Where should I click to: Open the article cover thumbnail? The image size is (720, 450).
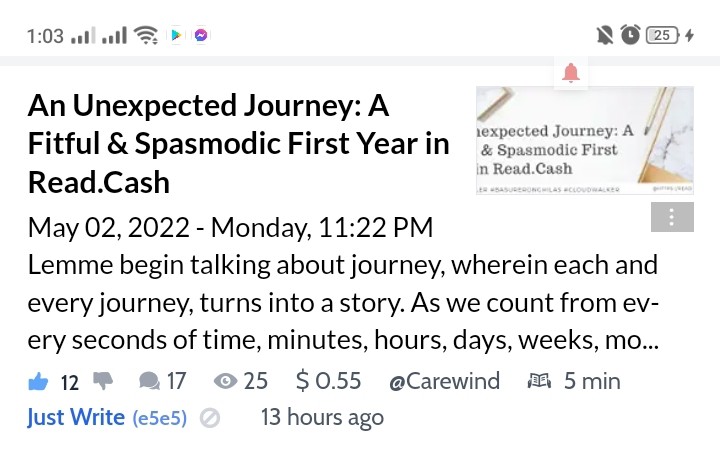click(585, 141)
